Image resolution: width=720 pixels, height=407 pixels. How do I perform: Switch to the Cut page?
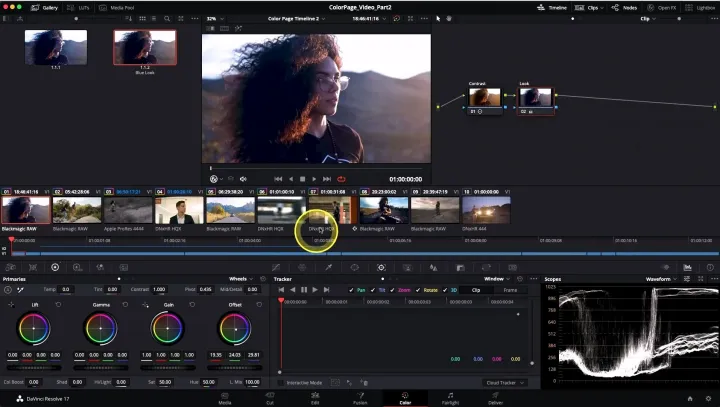[270, 398]
